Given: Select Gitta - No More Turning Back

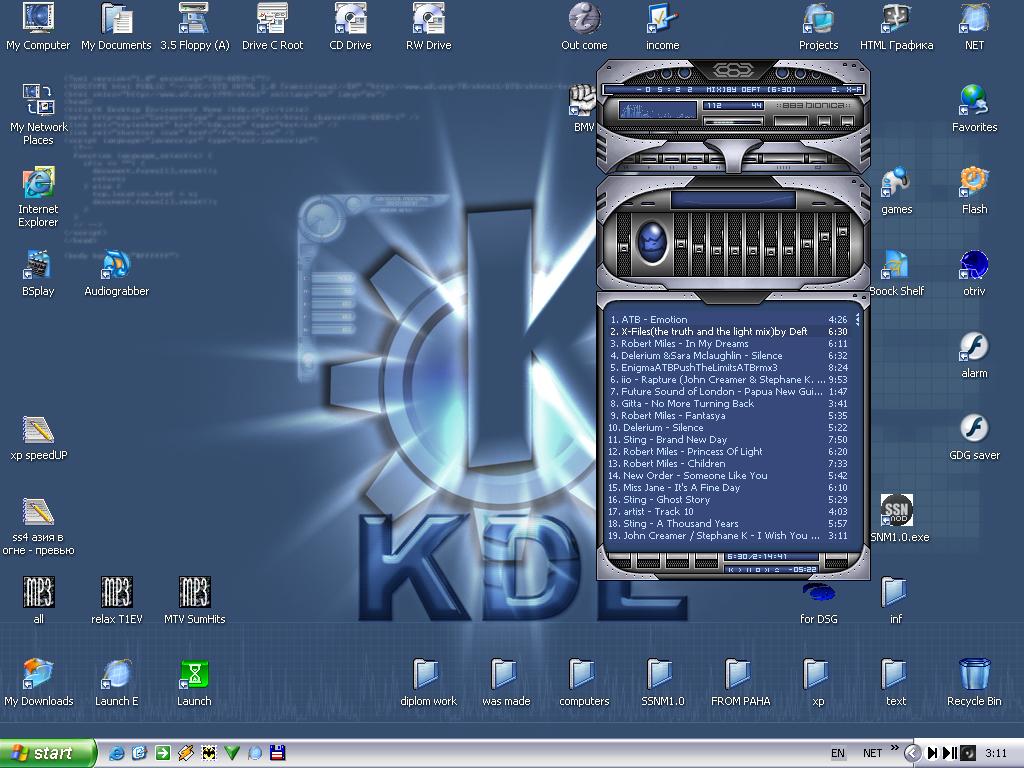Looking at the screenshot, I should [x=728, y=404].
